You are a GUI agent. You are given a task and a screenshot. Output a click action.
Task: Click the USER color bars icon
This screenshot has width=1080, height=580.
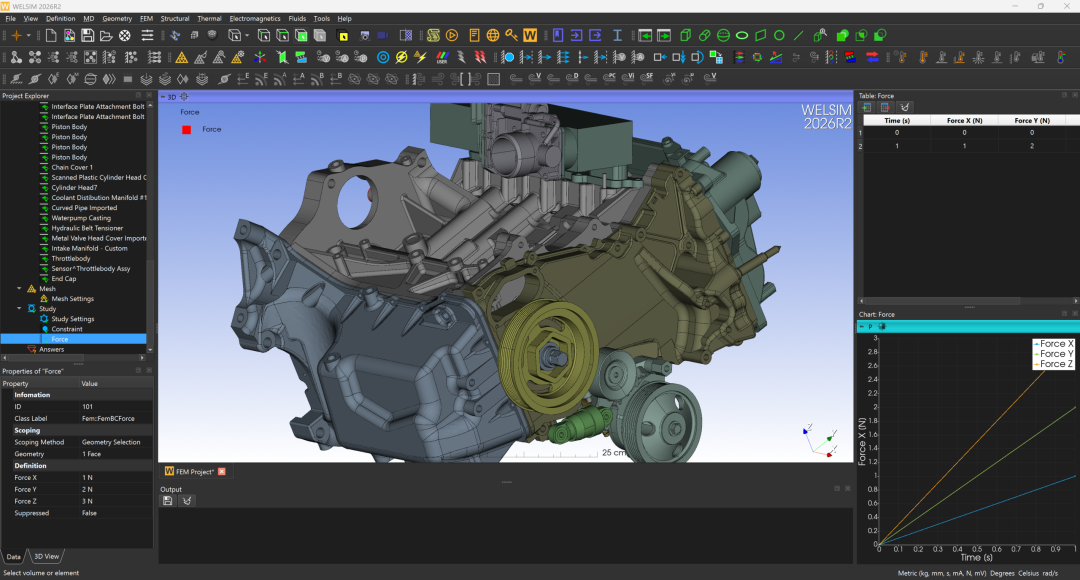click(442, 57)
